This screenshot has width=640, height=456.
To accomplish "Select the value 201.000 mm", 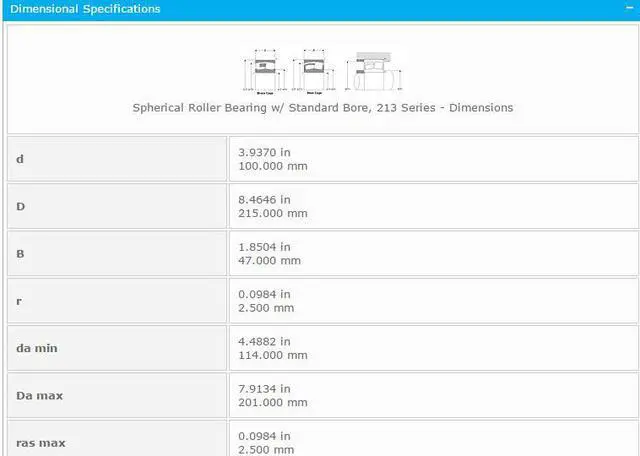I will 273,403.
